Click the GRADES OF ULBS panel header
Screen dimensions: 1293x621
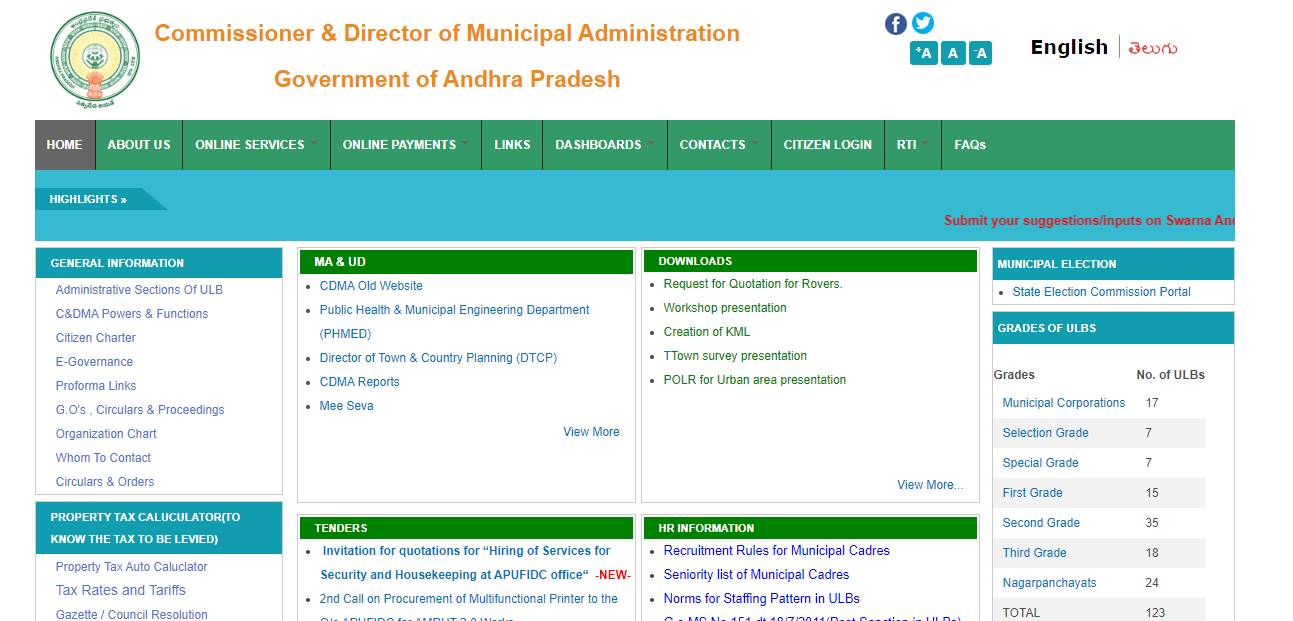click(x=1113, y=328)
